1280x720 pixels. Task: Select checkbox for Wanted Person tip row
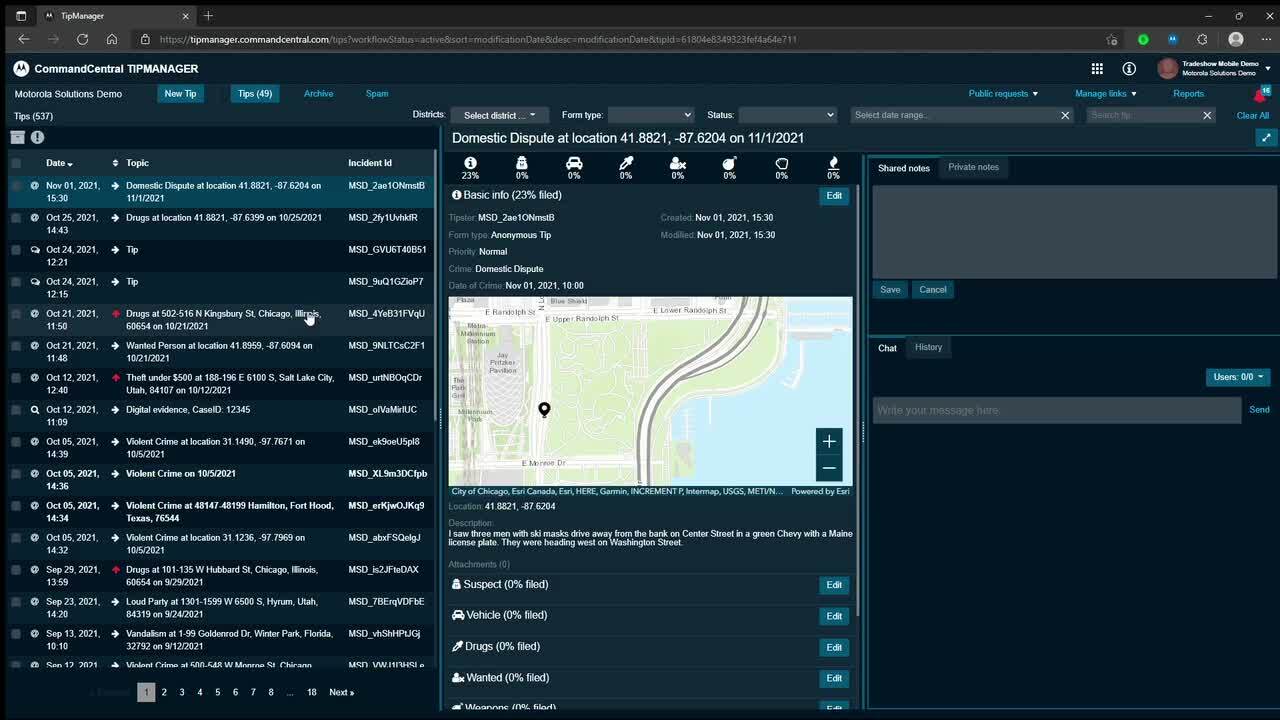pyautogui.click(x=16, y=346)
